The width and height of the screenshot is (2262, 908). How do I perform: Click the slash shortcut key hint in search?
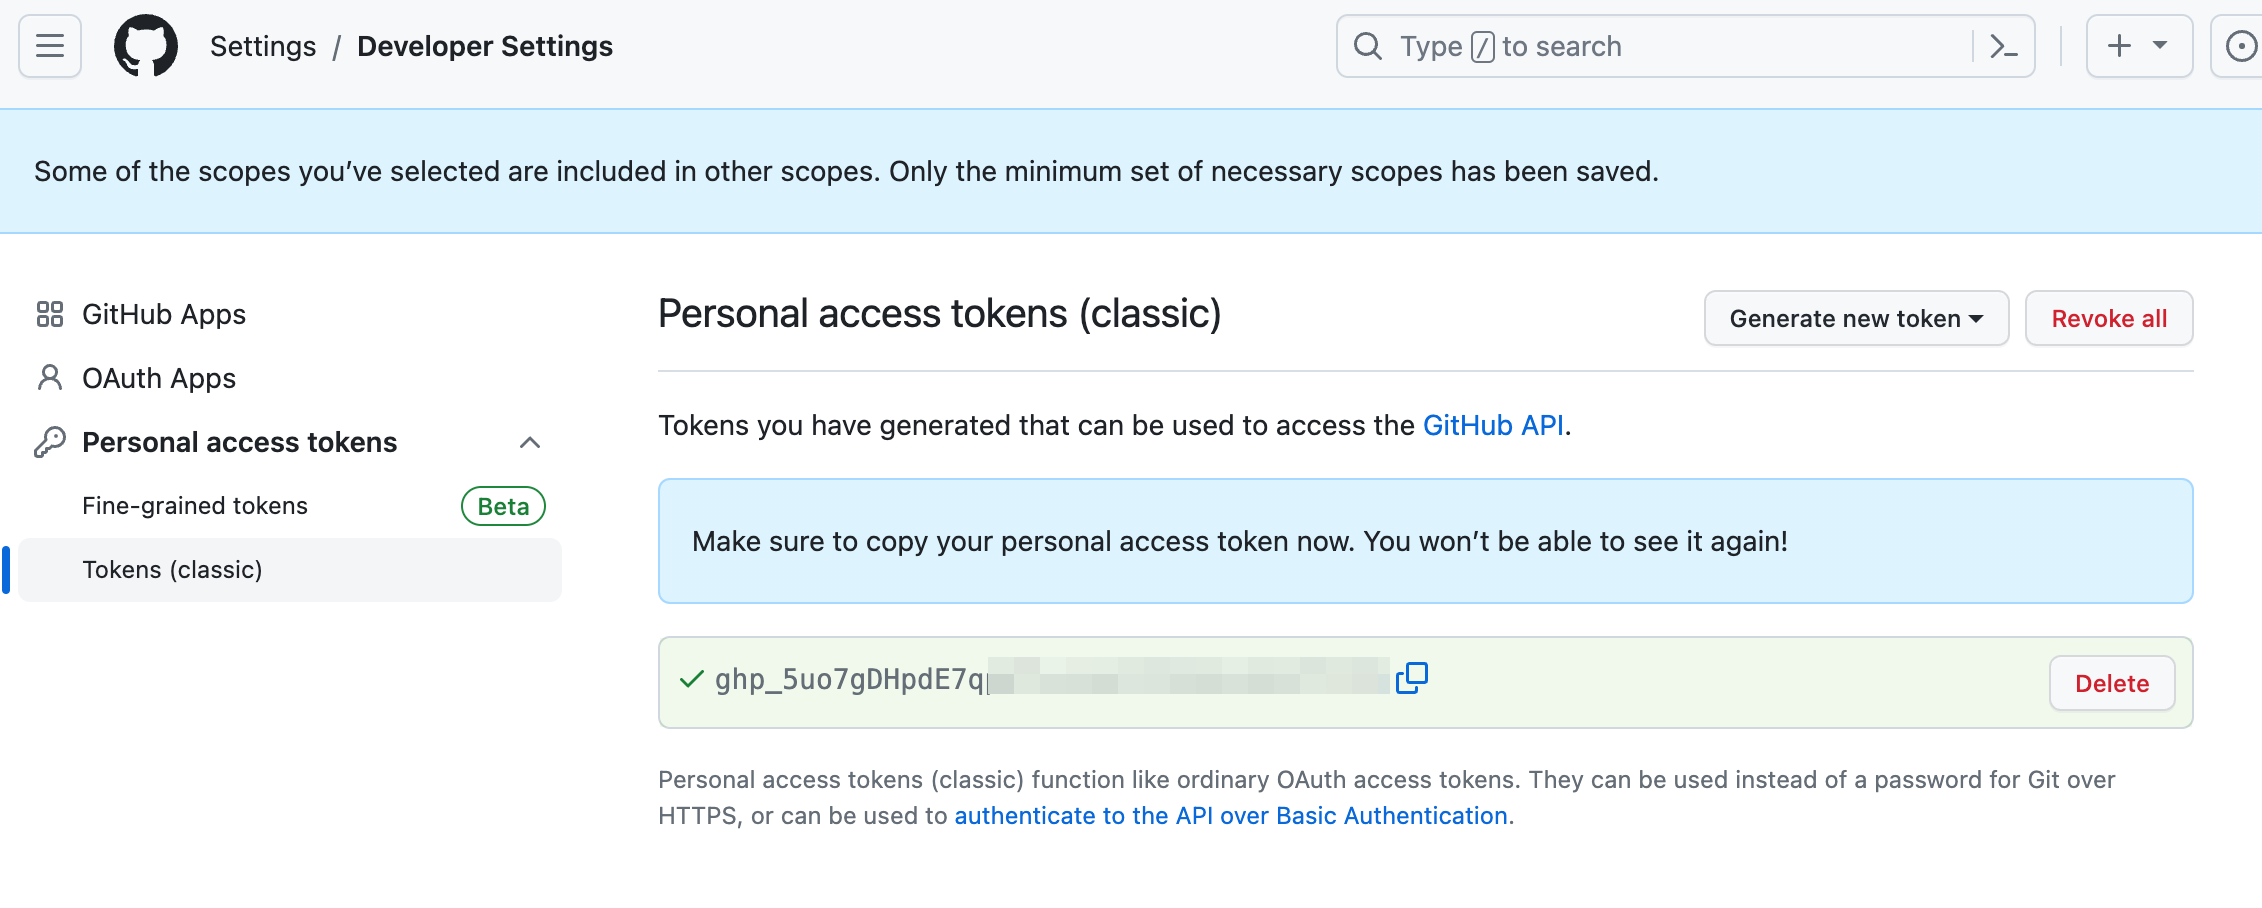coord(1483,46)
